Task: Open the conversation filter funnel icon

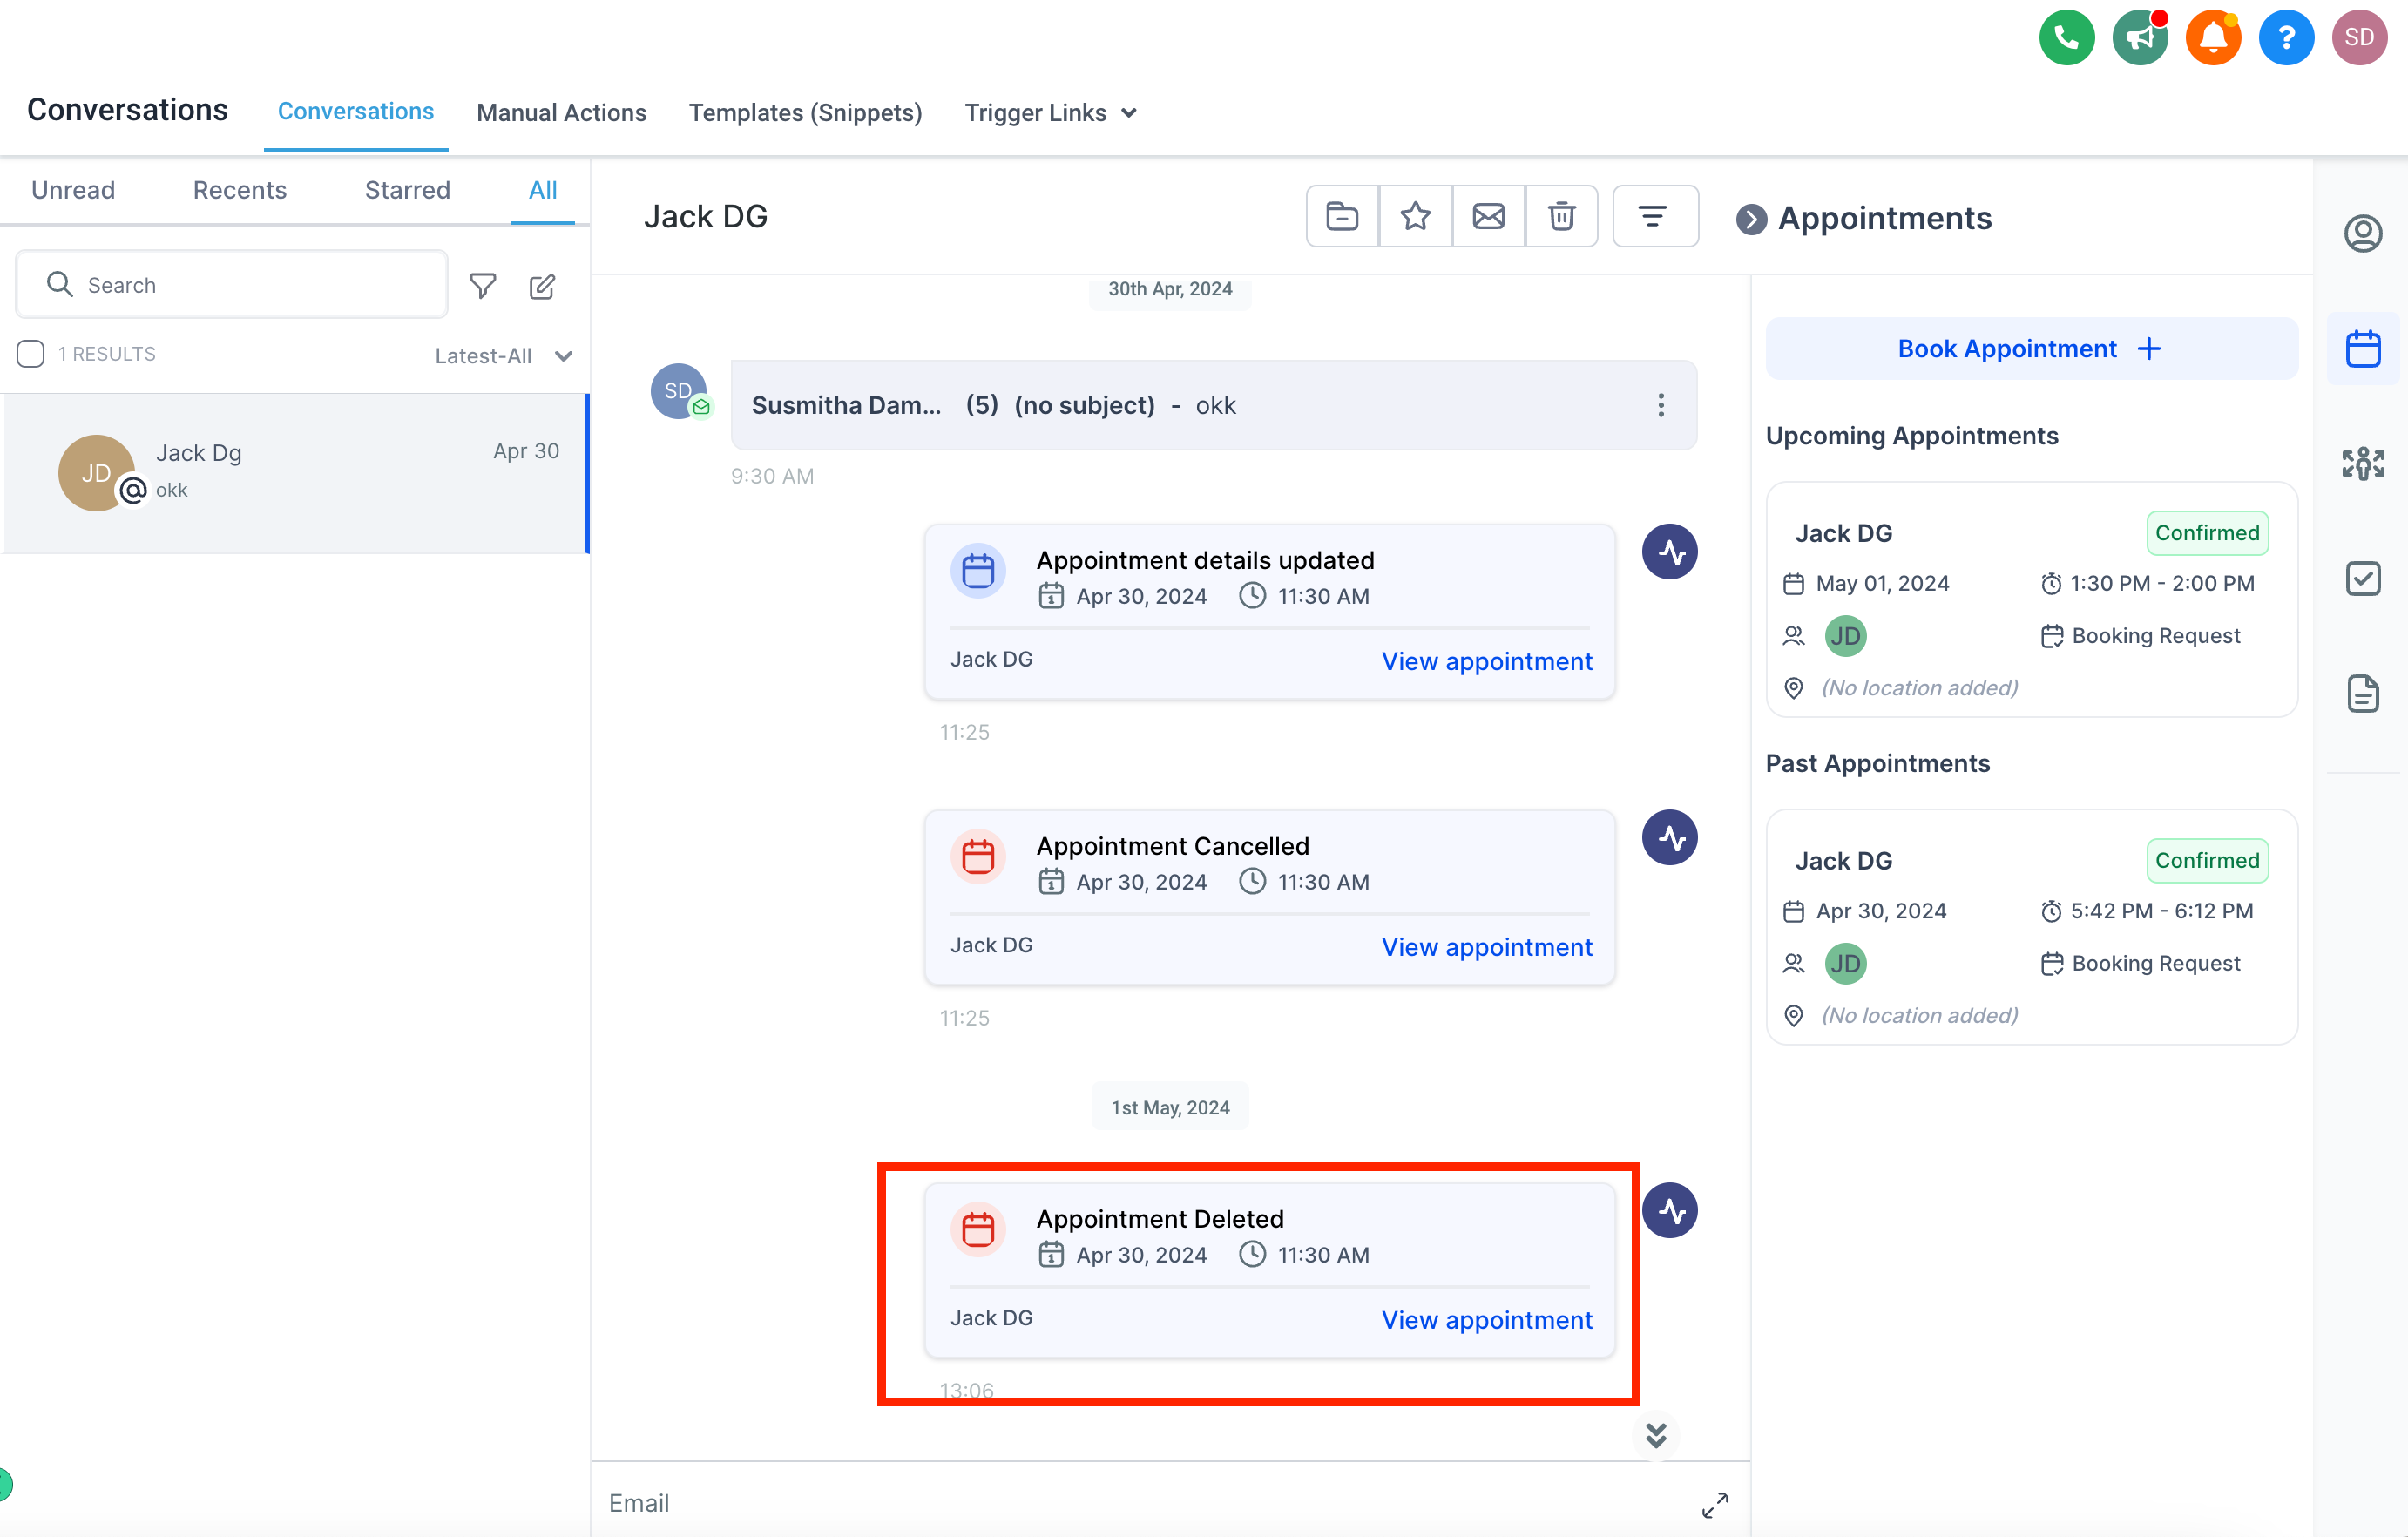Action: [x=483, y=287]
